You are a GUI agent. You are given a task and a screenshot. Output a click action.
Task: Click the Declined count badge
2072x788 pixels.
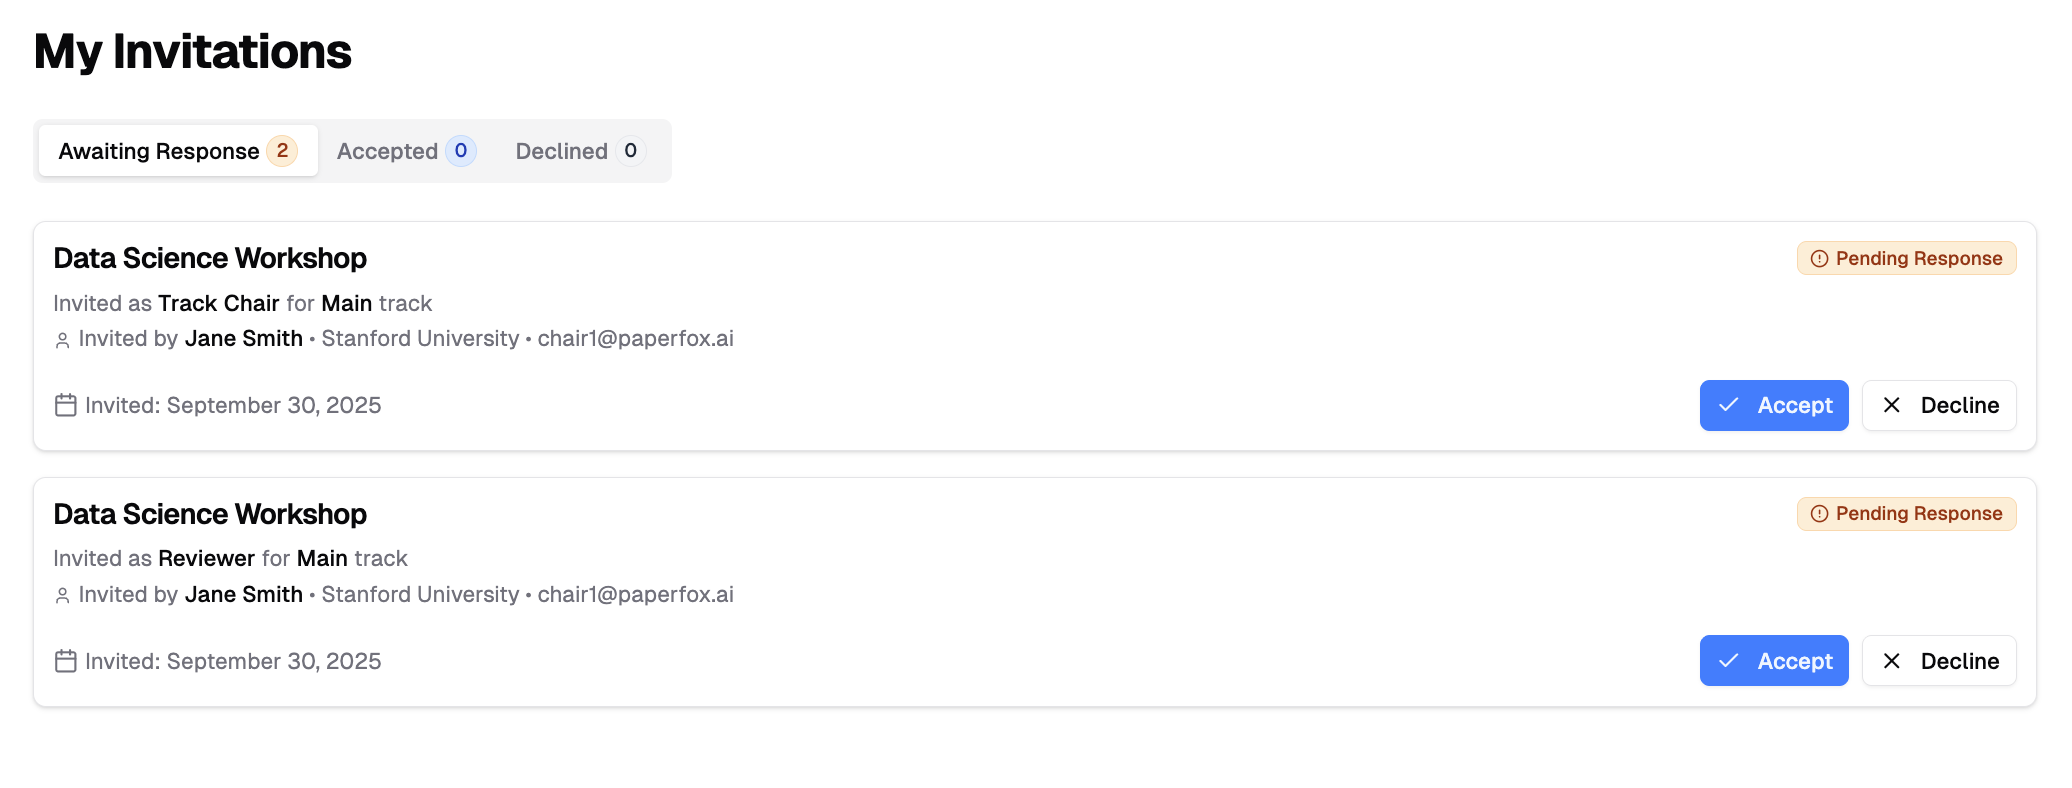[x=630, y=151]
